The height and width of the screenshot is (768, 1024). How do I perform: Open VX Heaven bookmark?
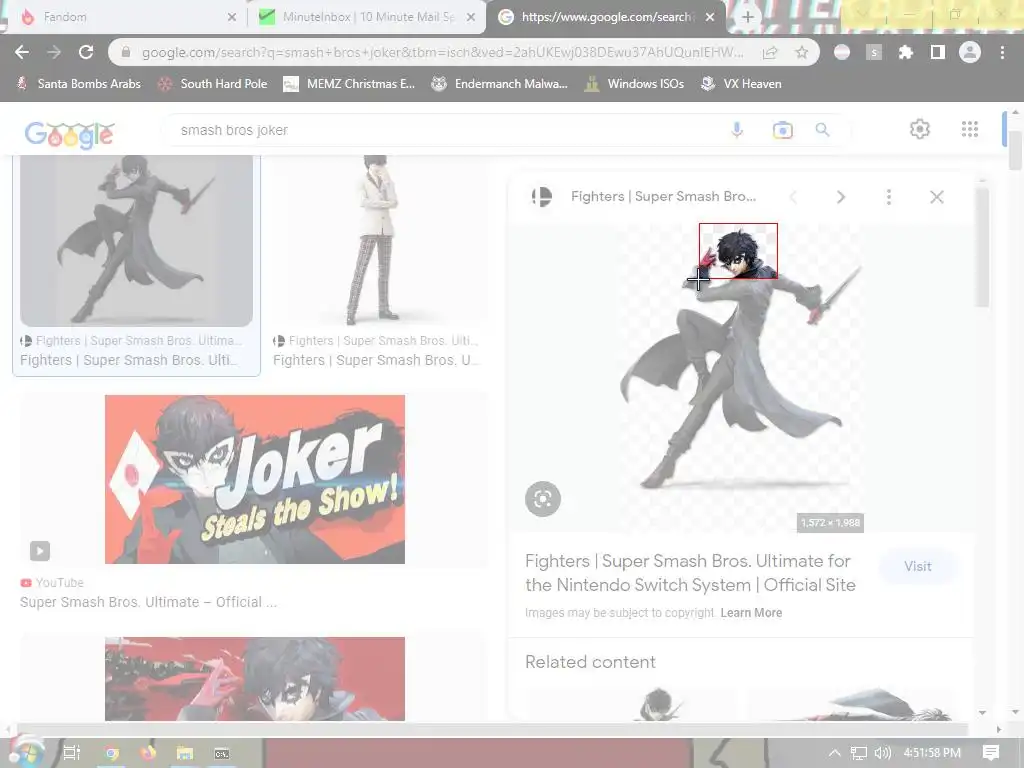[741, 84]
